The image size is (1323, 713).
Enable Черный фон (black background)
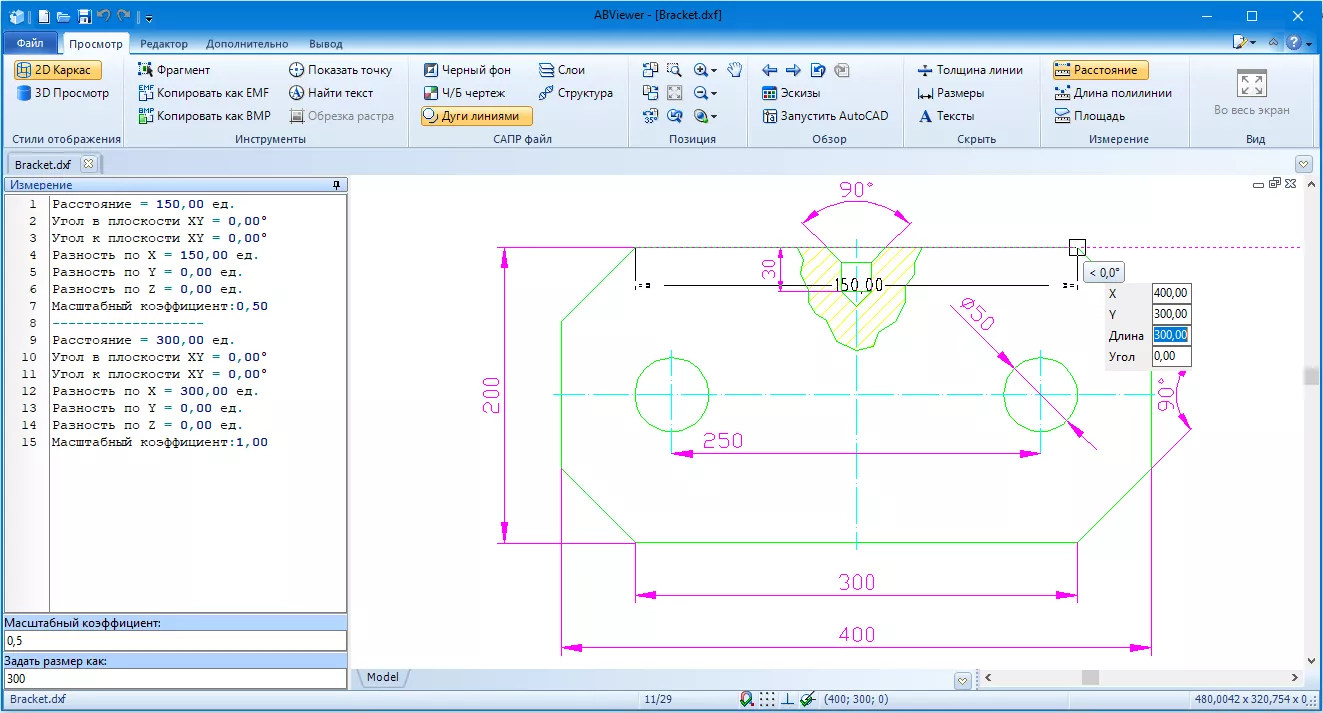coord(468,69)
